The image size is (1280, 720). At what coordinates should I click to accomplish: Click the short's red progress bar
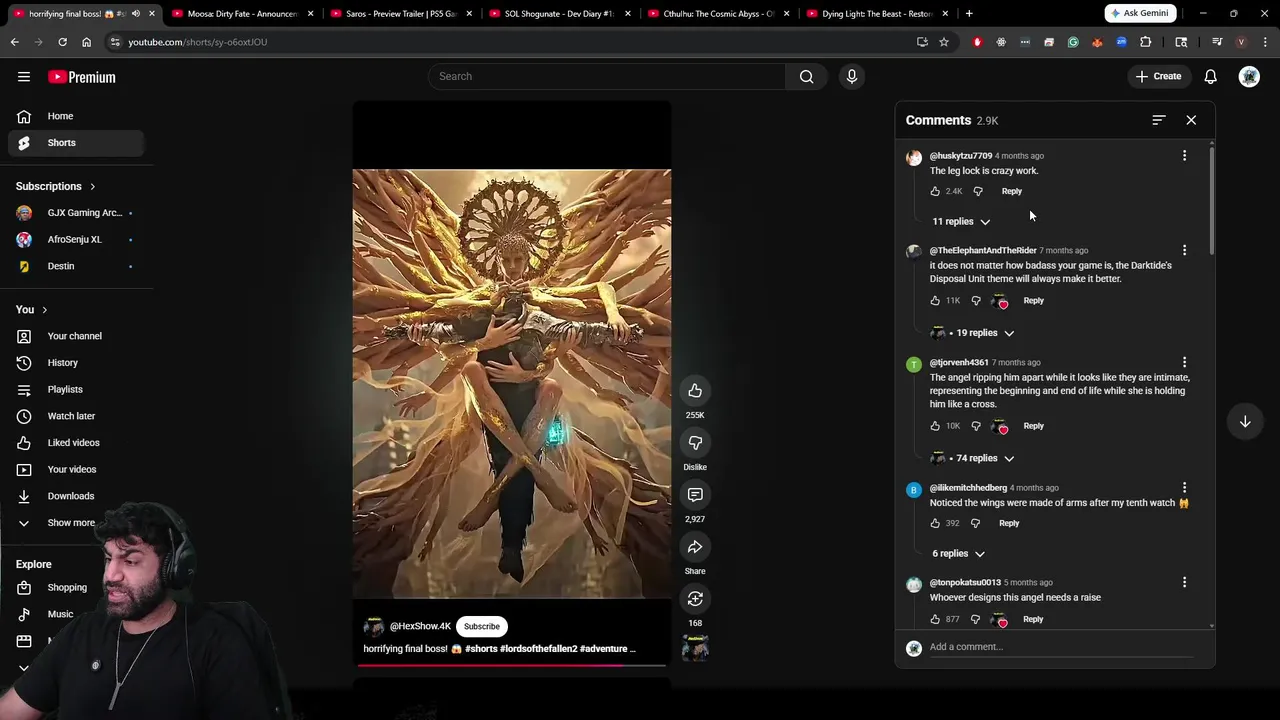click(x=512, y=665)
